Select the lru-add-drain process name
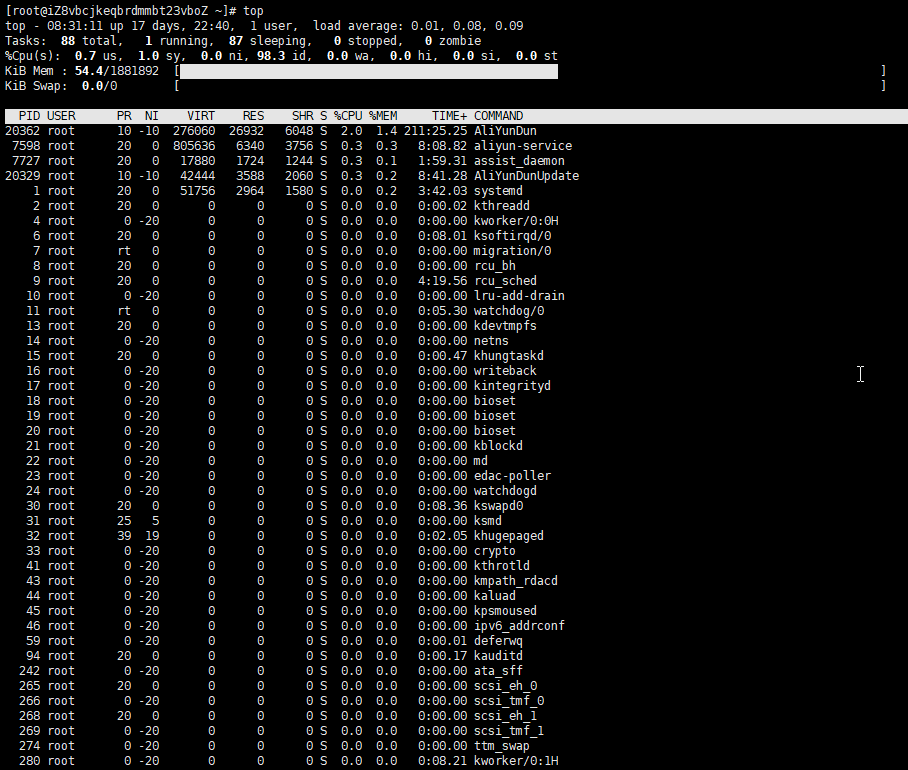Screen dimensions: 908x770 click(519, 296)
